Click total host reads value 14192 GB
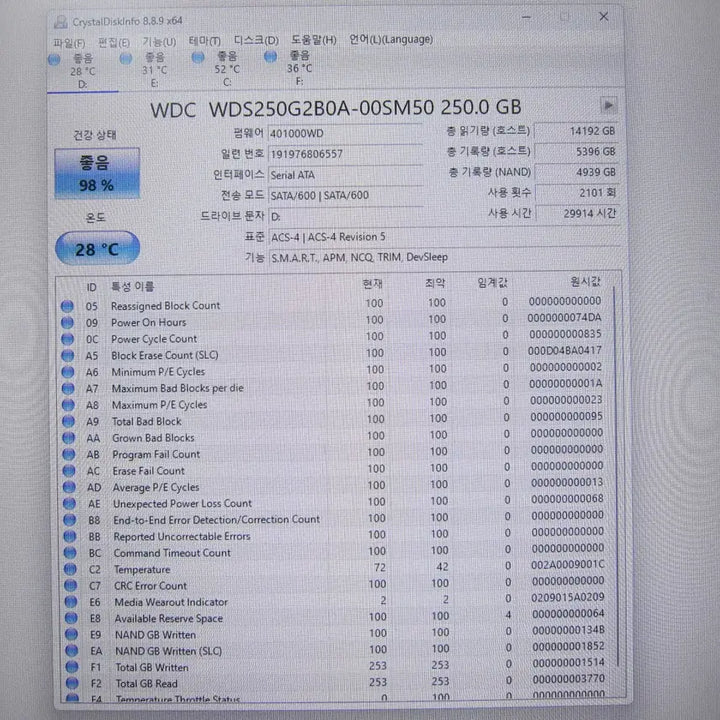 click(576, 131)
